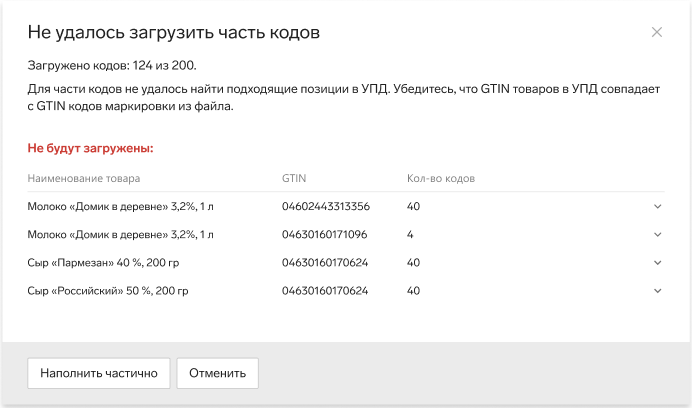Click the Загружено кодов: 124 из 200 text
This screenshot has height=408, width=692.
pyautogui.click(x=112, y=65)
